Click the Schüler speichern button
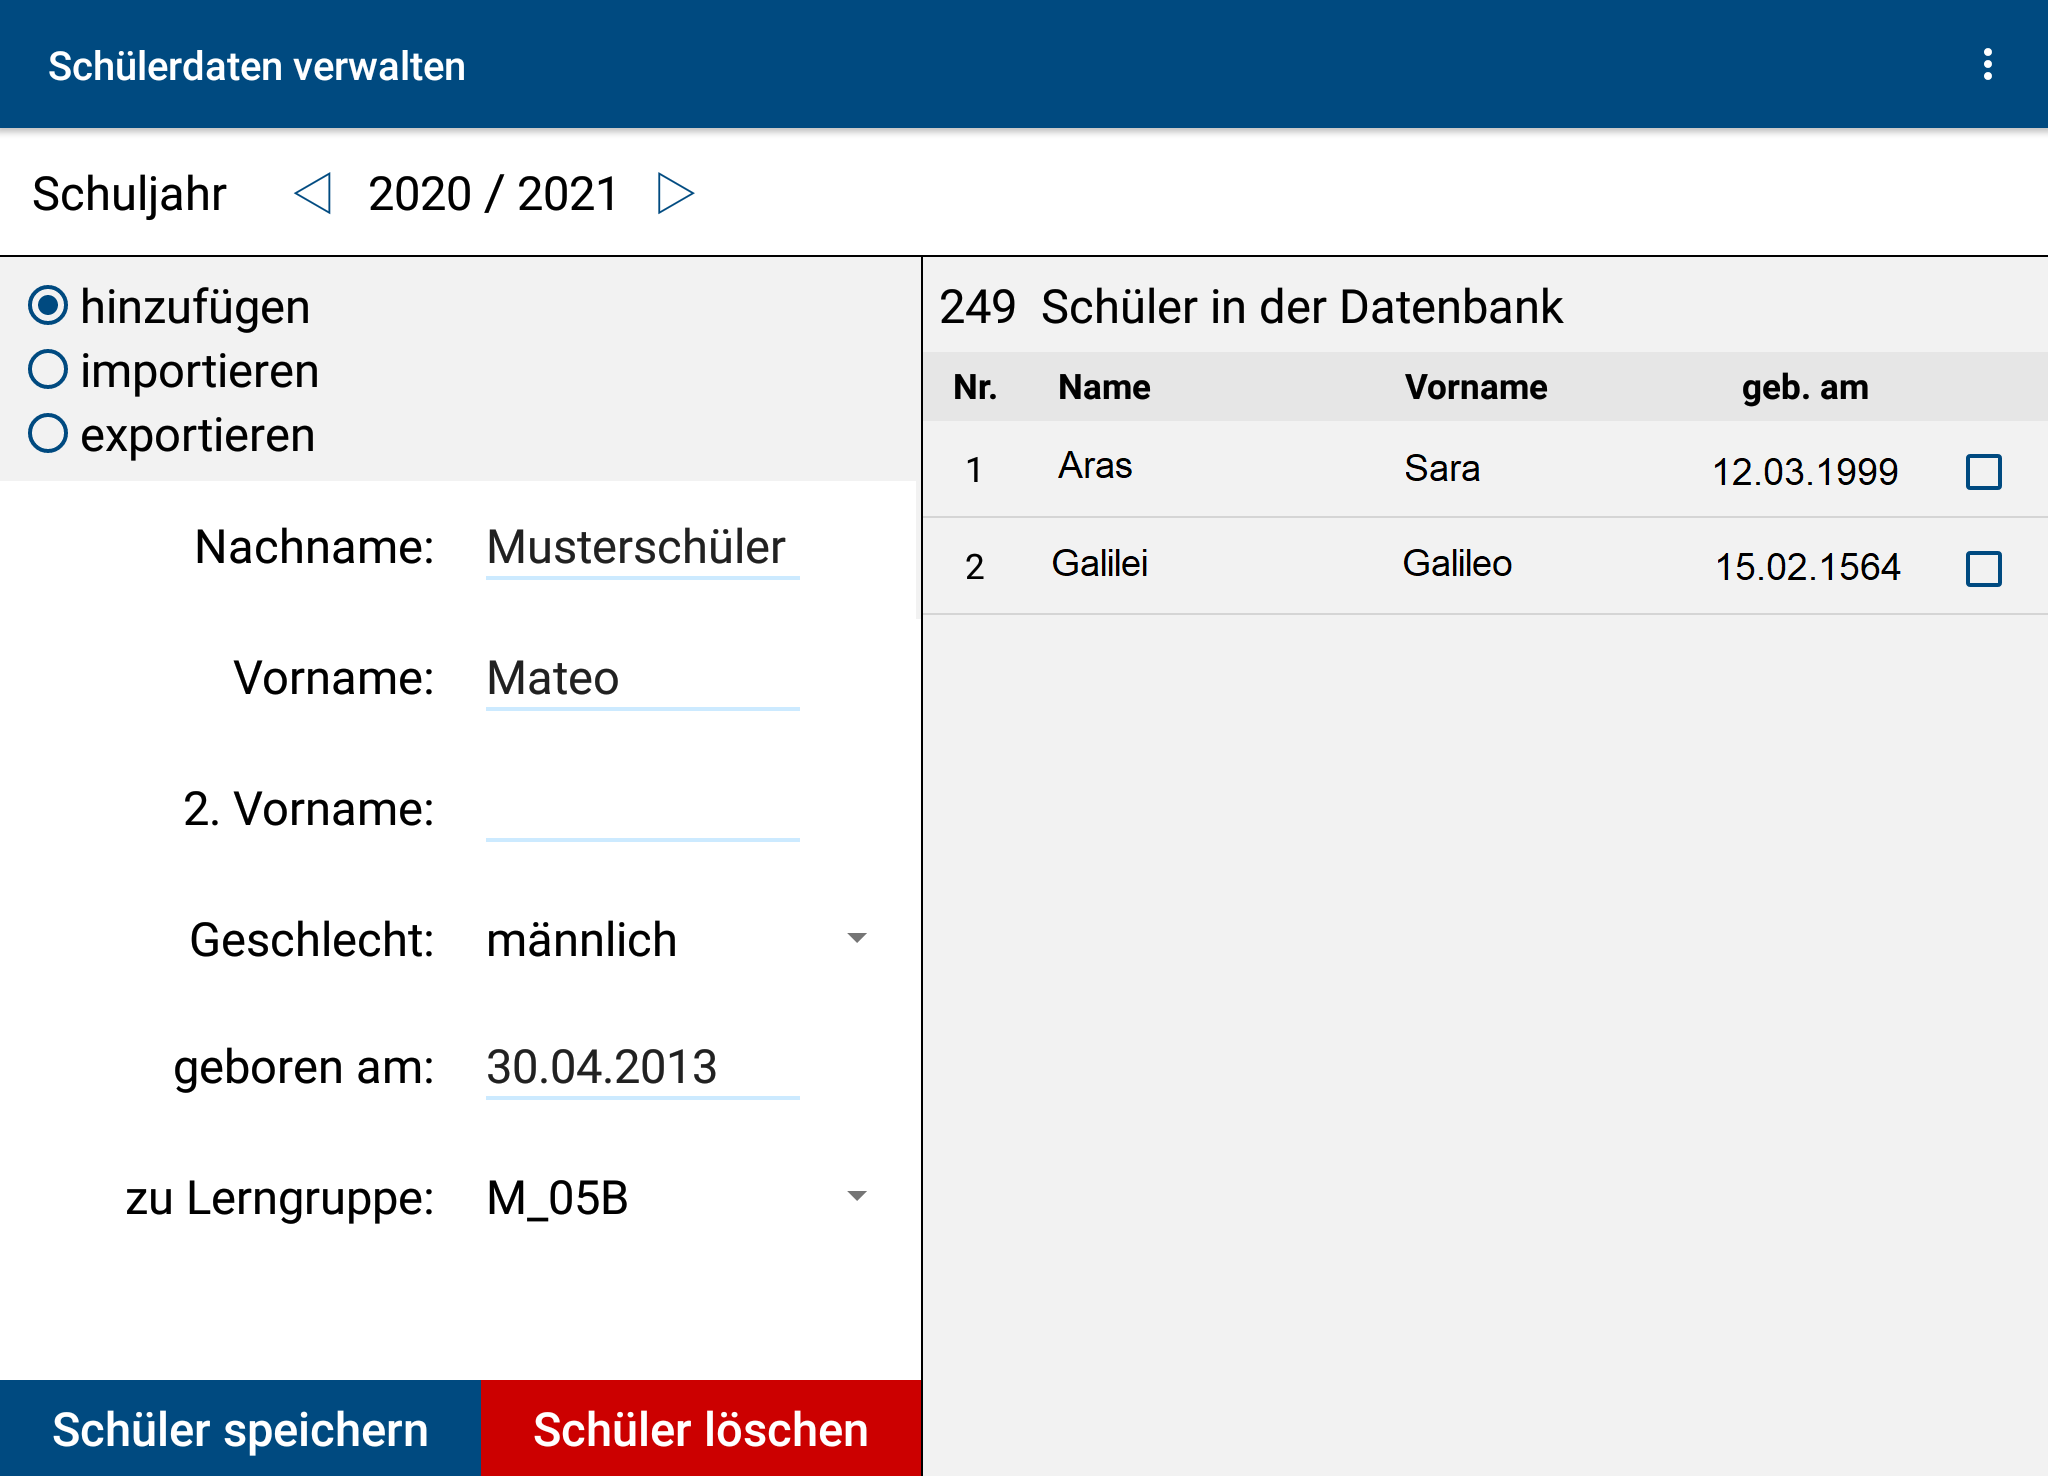 point(241,1428)
